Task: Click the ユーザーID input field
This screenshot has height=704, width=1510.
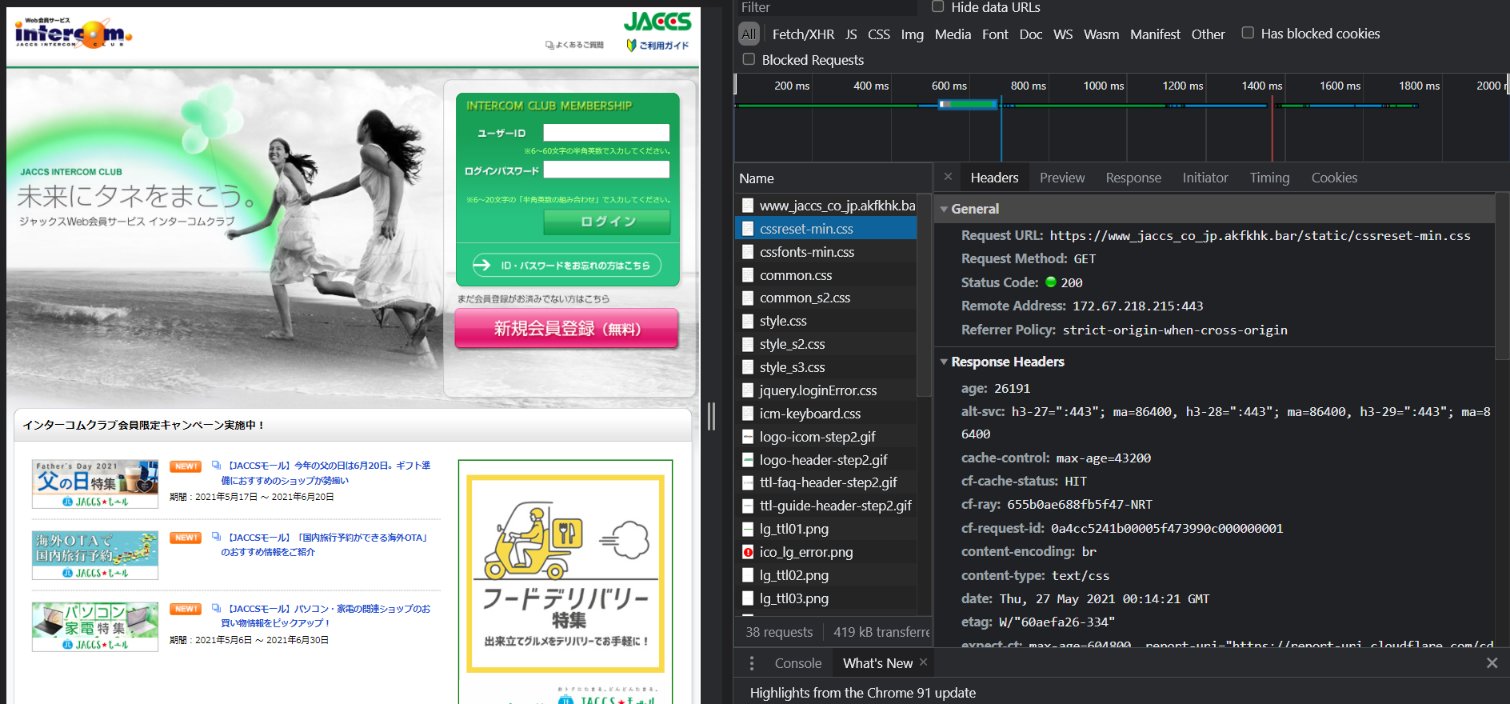Action: point(606,133)
